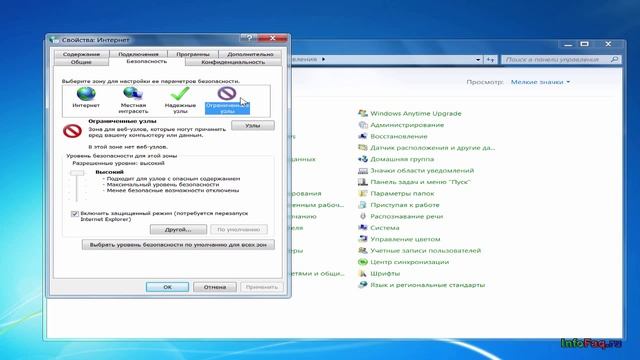The image size is (640, 360).
Task: Switch to the Содержание tab
Action: (81, 54)
